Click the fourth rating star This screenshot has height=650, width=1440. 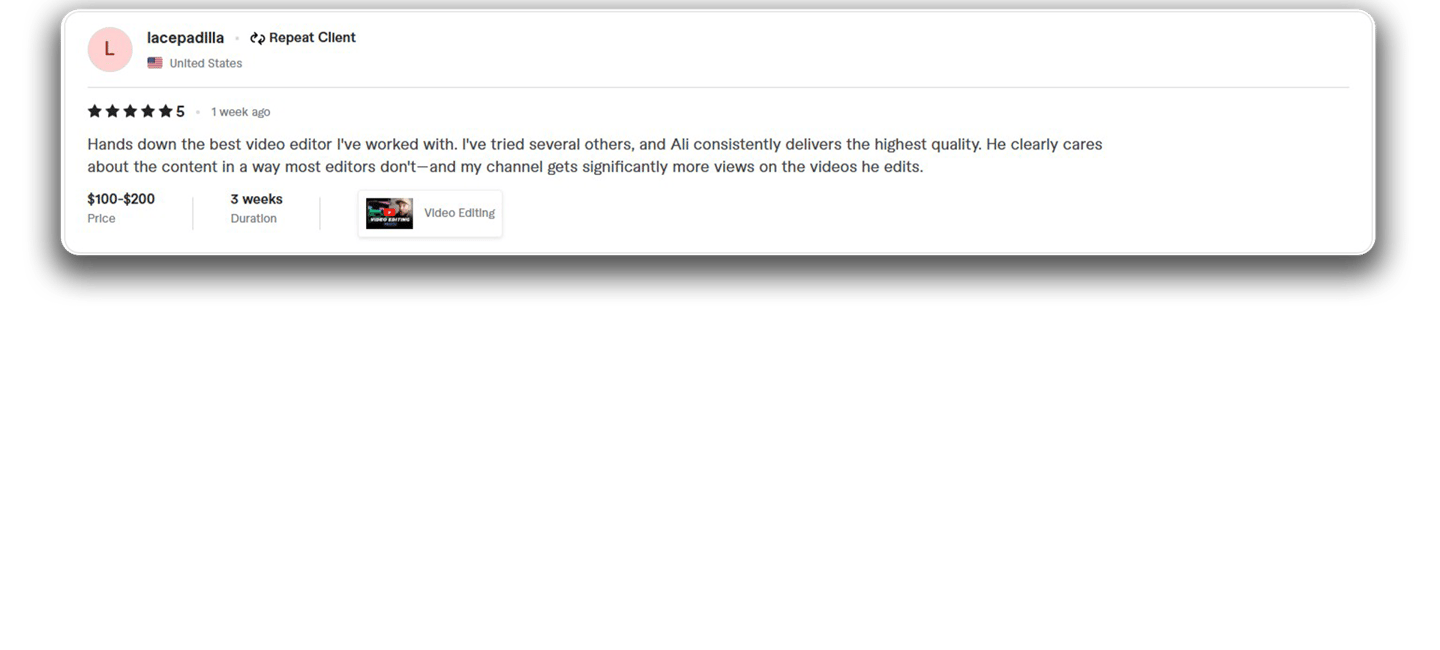tap(148, 111)
